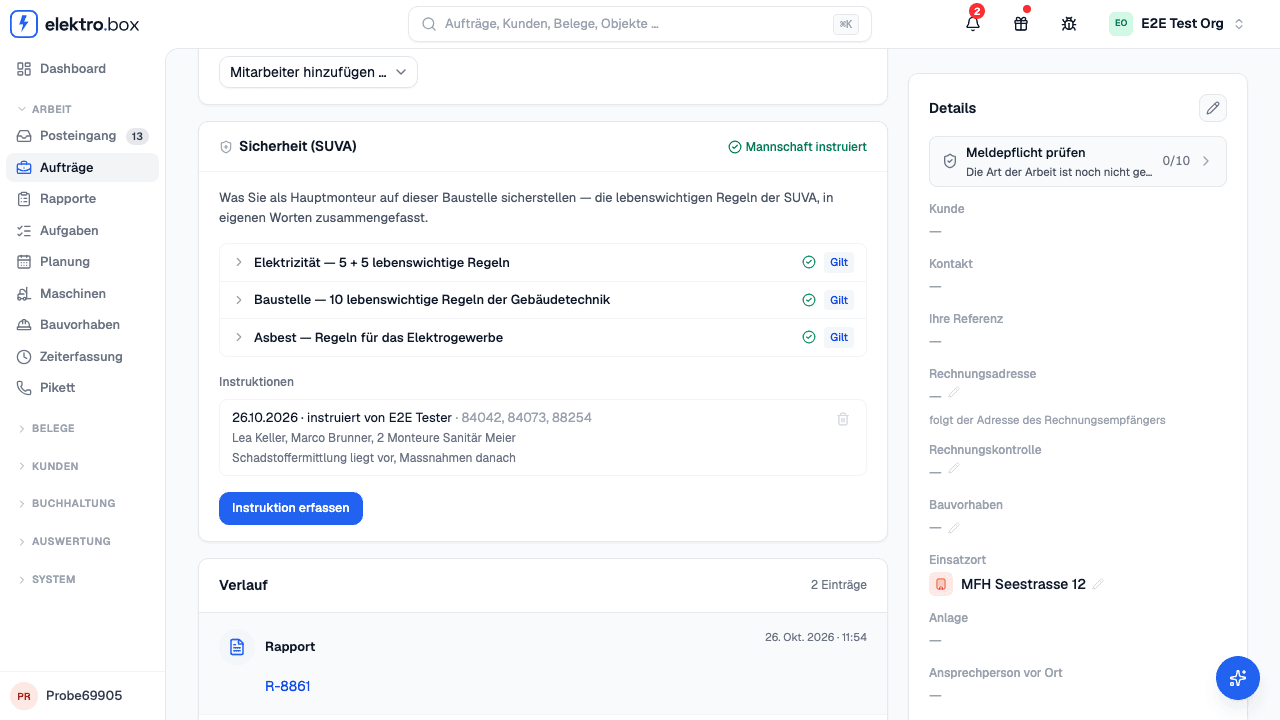
Task: Expand the BUCHHALTUNG sidebar section
Action: point(82,503)
